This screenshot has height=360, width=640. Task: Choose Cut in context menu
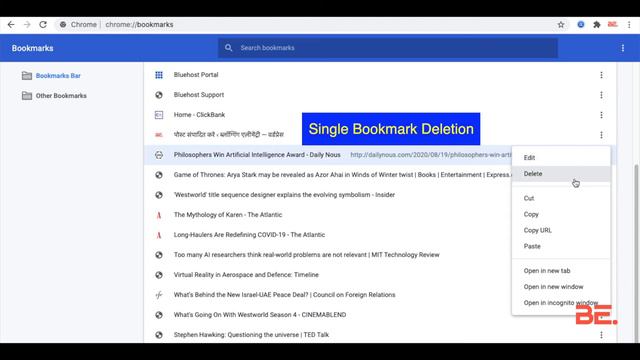click(561, 198)
